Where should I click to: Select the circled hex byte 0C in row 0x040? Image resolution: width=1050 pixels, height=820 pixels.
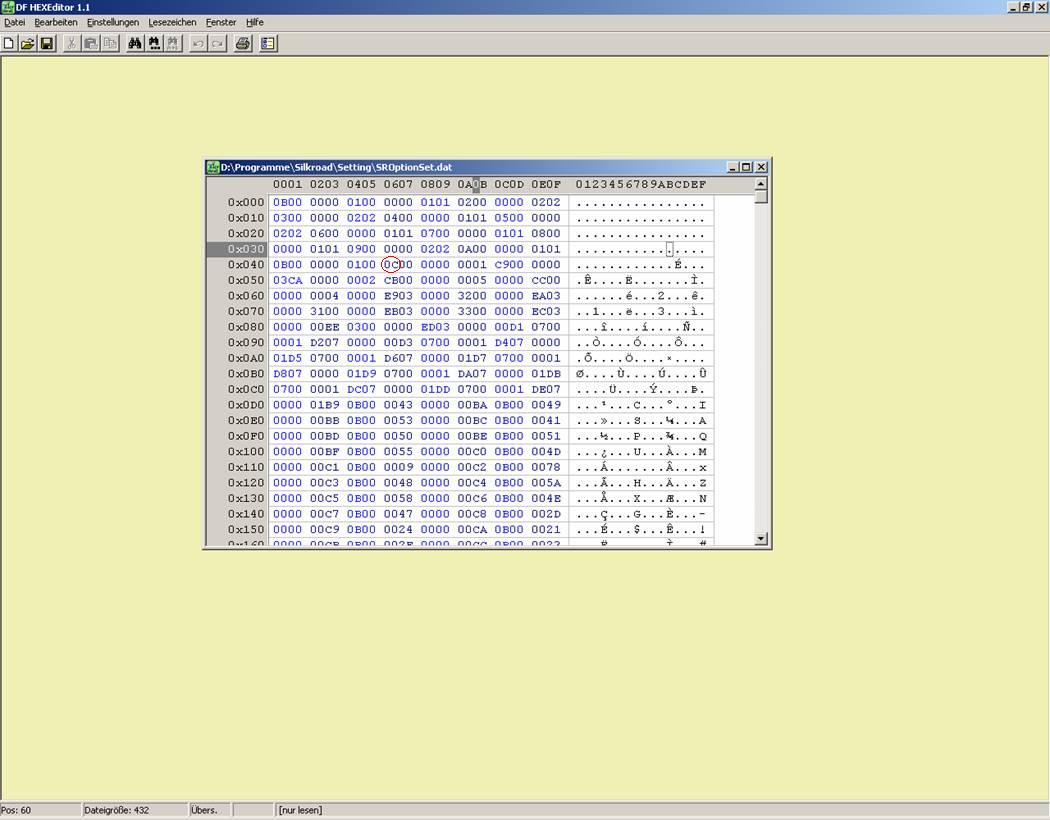click(388, 265)
